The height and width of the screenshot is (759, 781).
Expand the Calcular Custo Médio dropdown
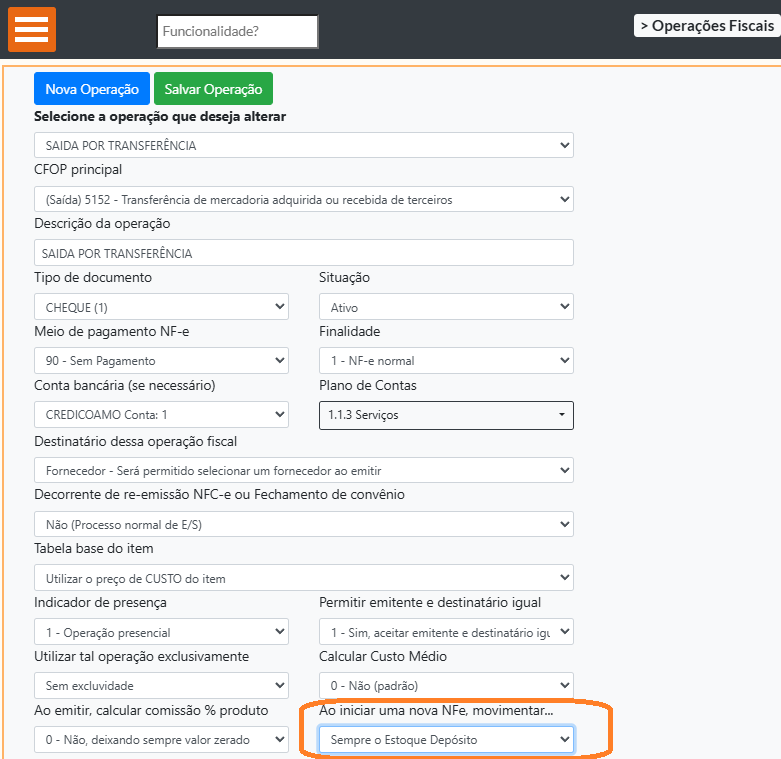coord(446,686)
